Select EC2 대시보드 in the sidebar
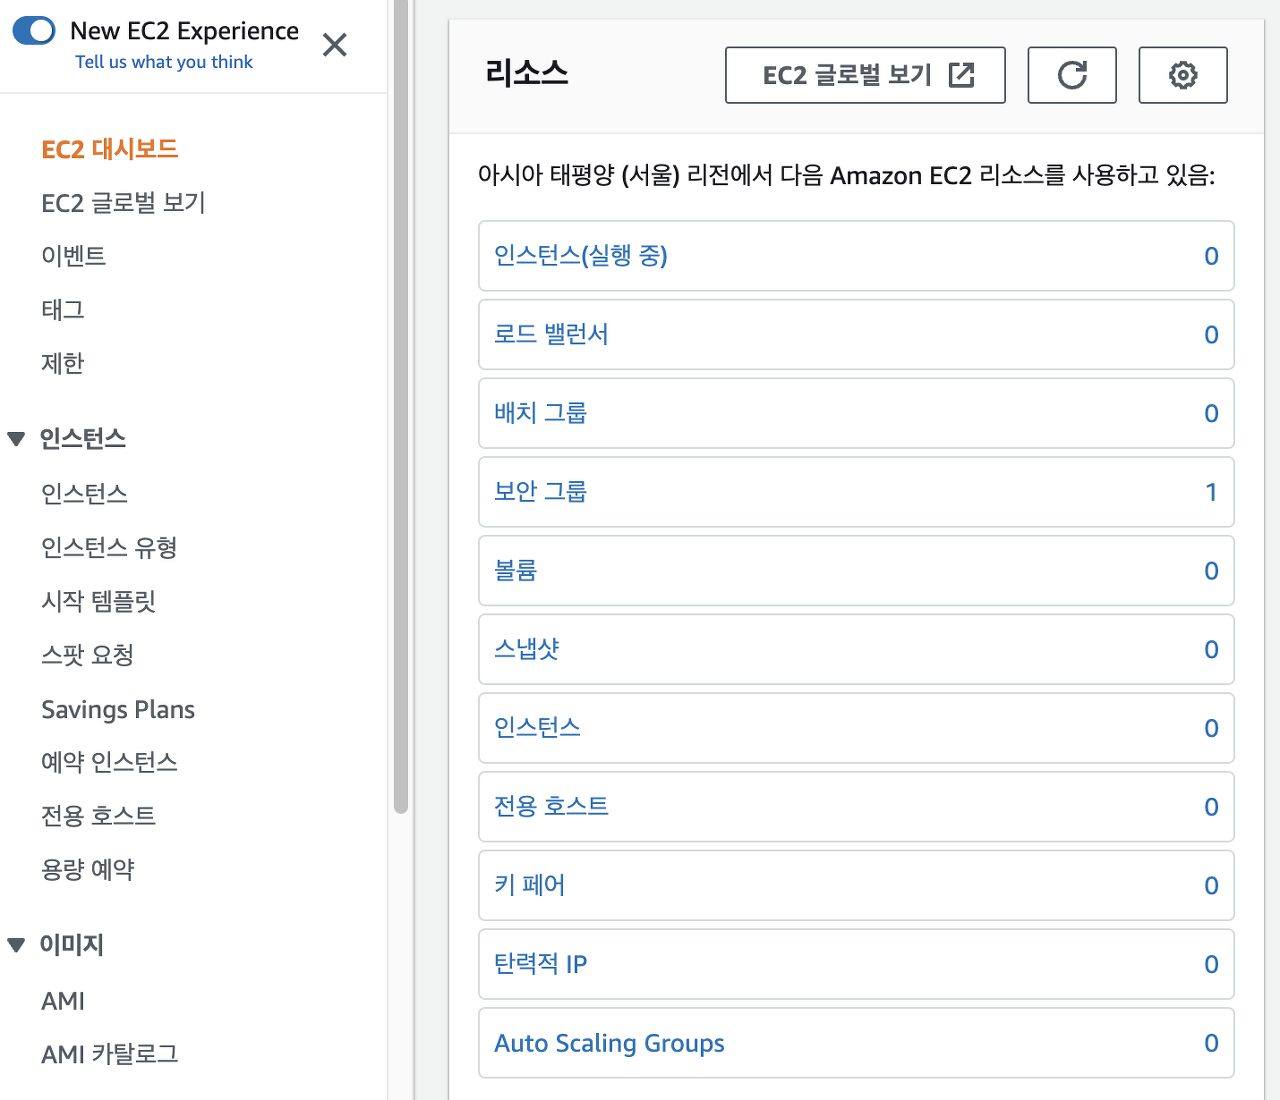The height and width of the screenshot is (1100, 1280). [110, 149]
